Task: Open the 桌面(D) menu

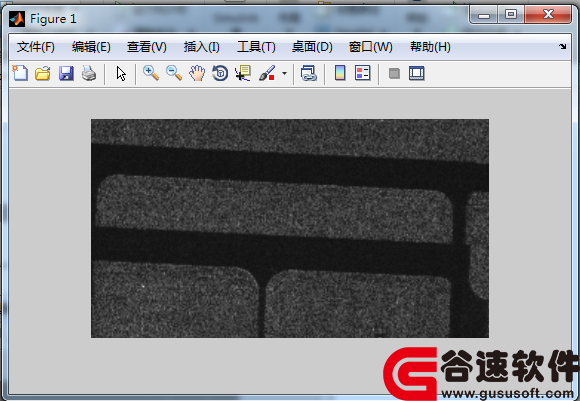Action: click(312, 47)
